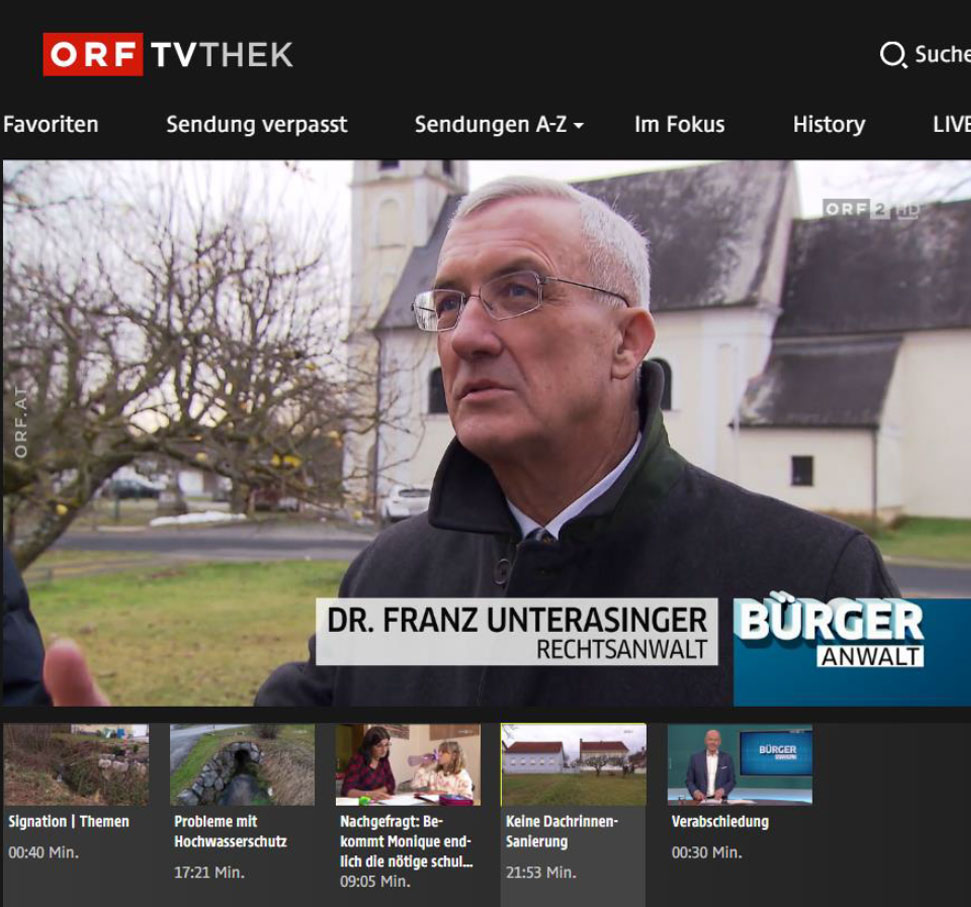Viewport: 971px width, 907px height.
Task: Open the Suche search field
Action: coord(940,54)
